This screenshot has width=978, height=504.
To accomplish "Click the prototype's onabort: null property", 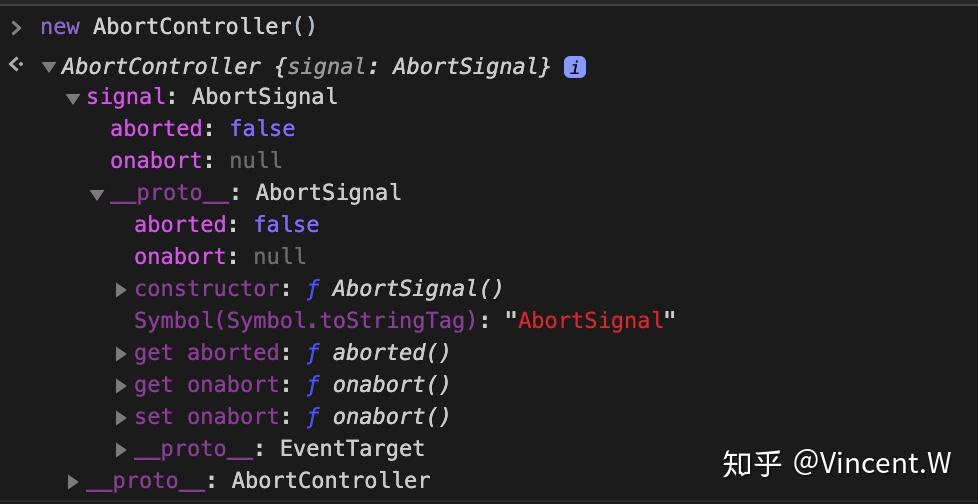I will pos(220,257).
